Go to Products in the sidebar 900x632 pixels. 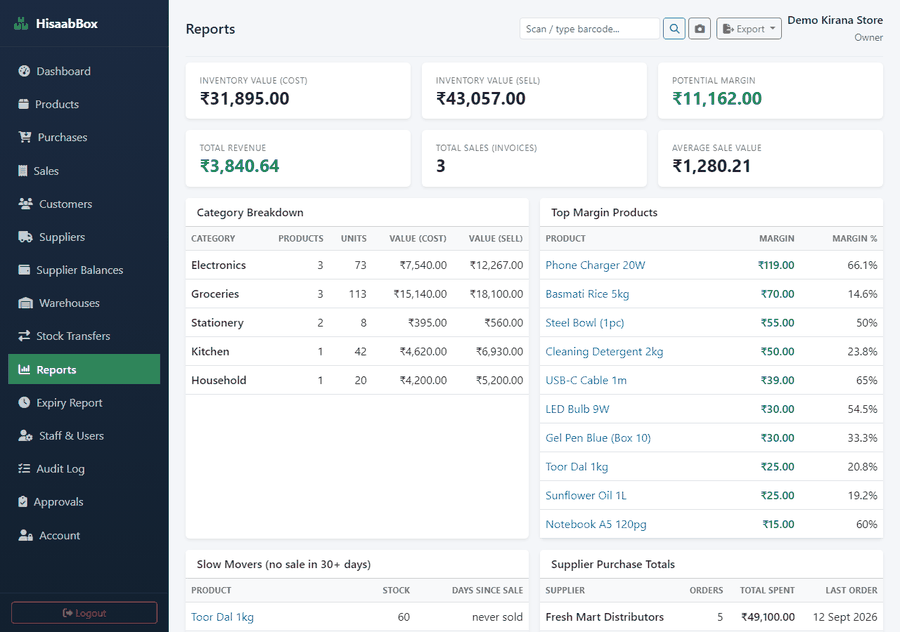coord(84,104)
